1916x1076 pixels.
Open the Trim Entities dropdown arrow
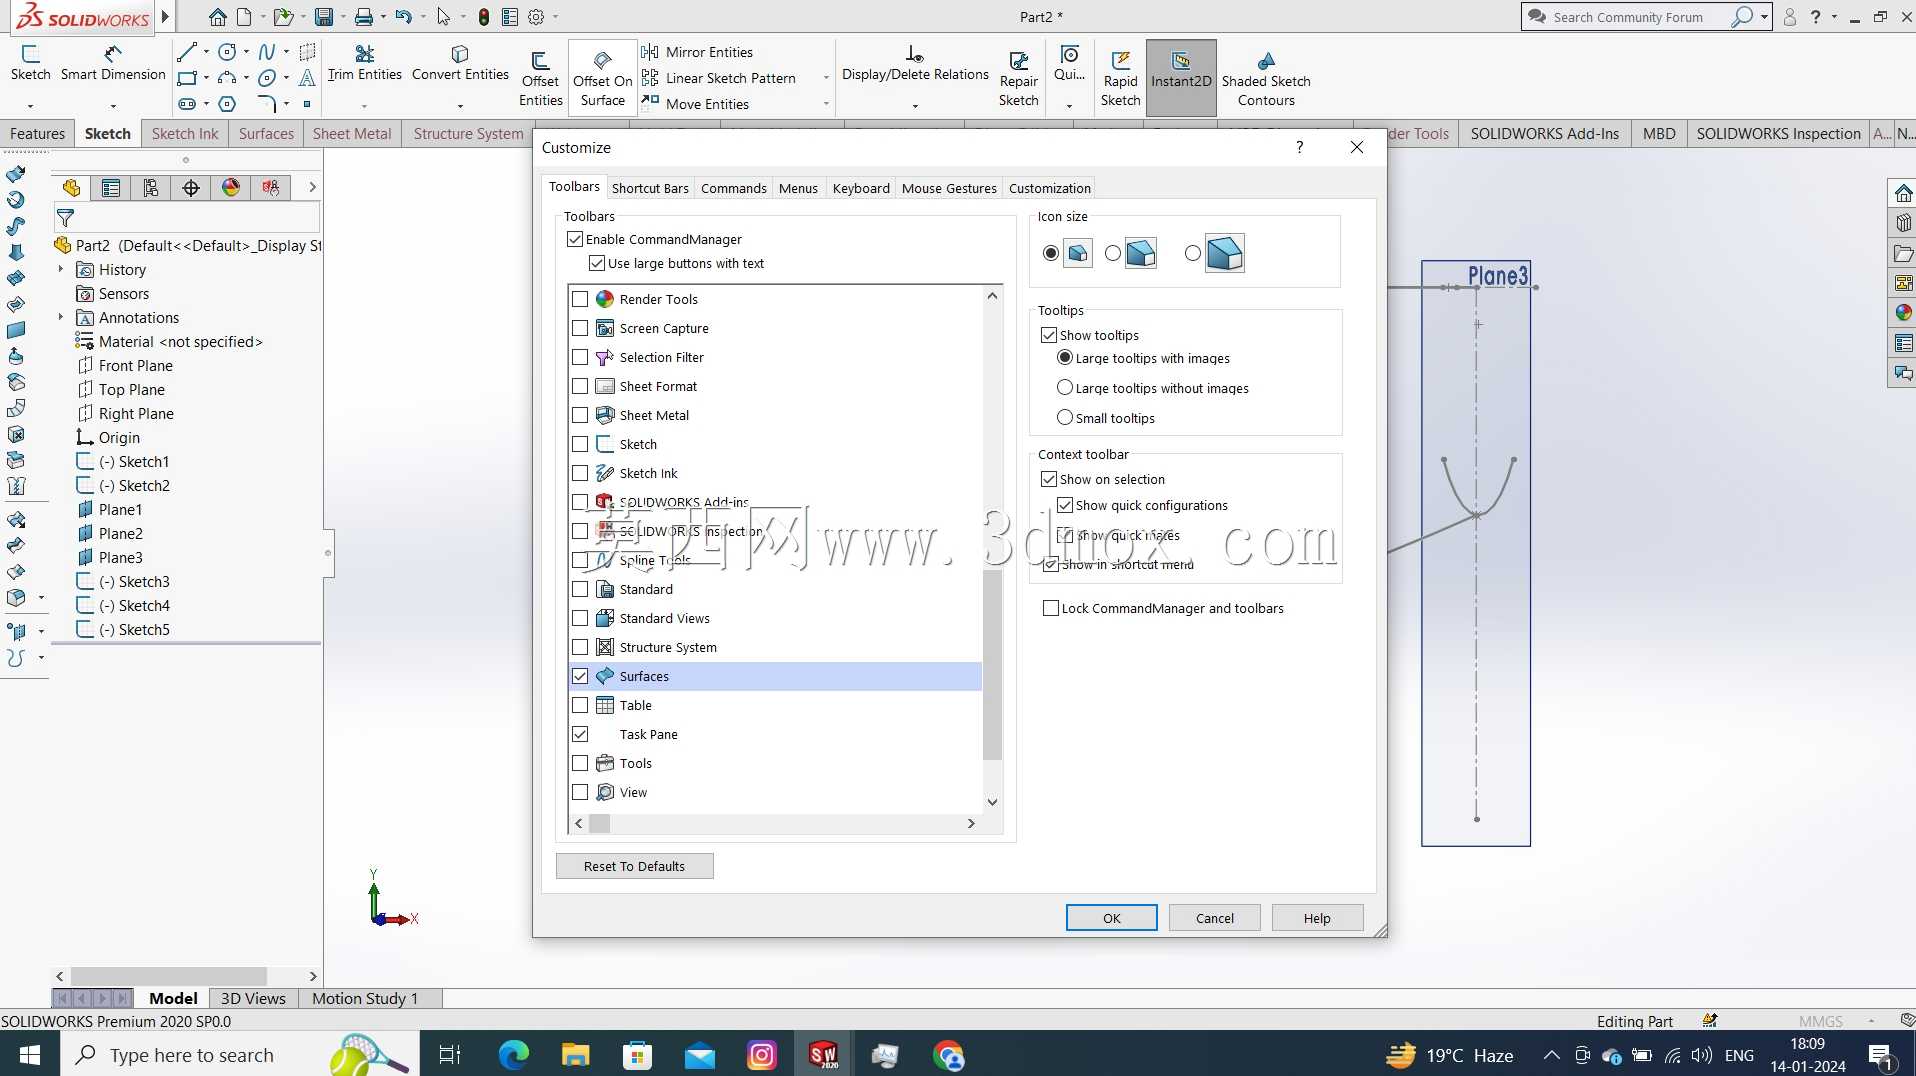click(364, 105)
